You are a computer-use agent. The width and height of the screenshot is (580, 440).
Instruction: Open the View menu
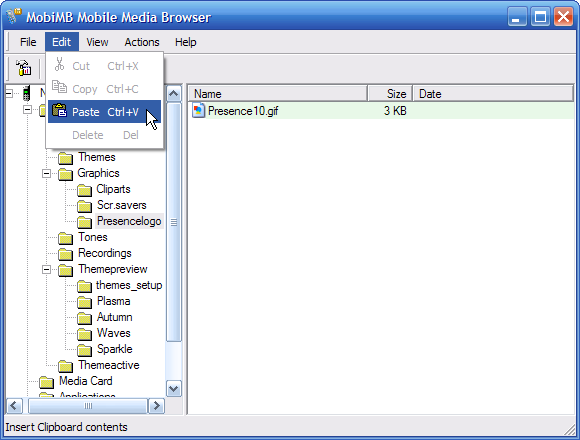(x=97, y=42)
